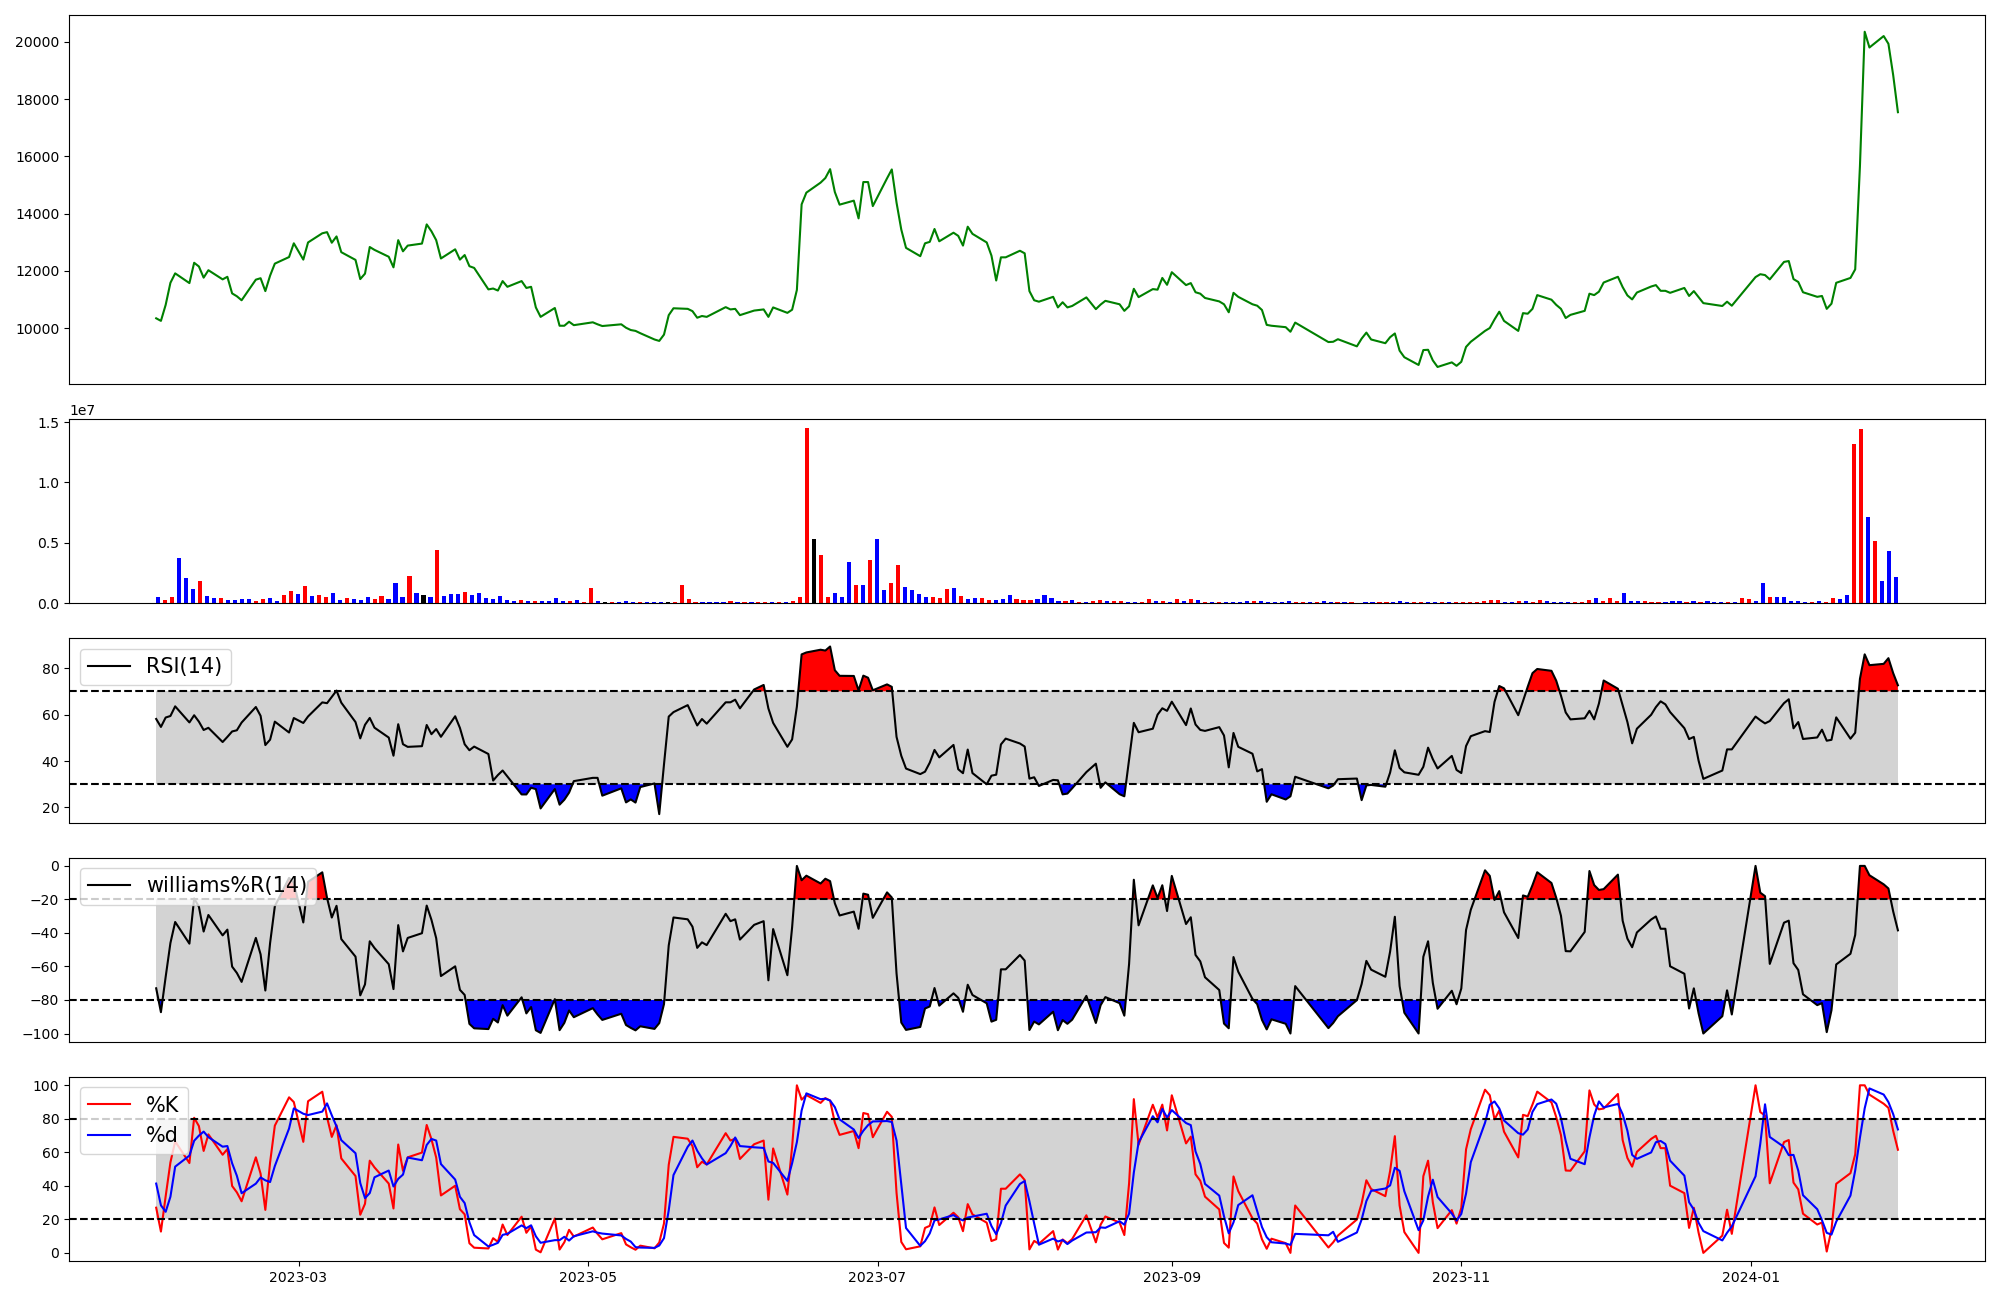Click the williams%R(14) legend label

227,885
